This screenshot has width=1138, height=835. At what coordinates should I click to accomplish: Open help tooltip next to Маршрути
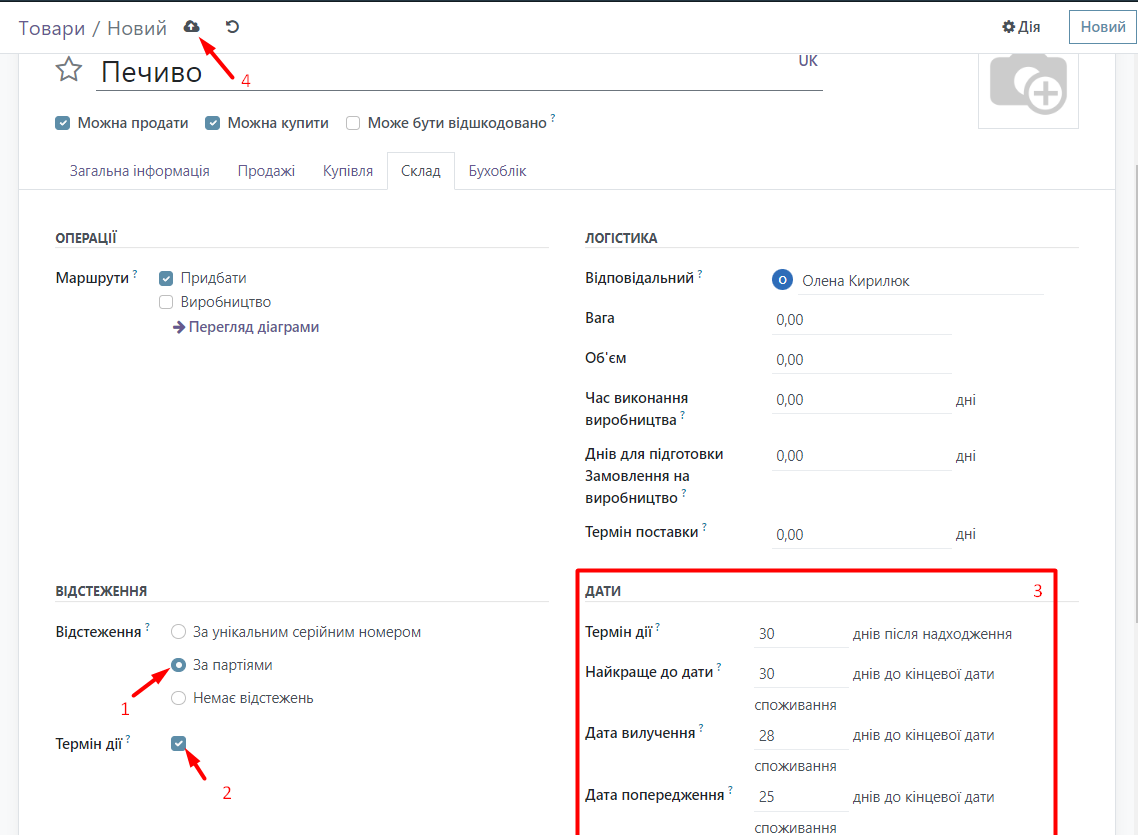coord(135,273)
